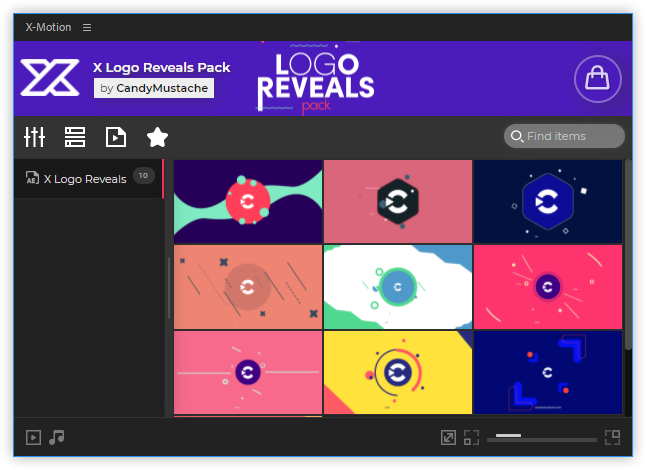
Task: Select the rose background black hexagon thumbnail
Action: click(398, 201)
